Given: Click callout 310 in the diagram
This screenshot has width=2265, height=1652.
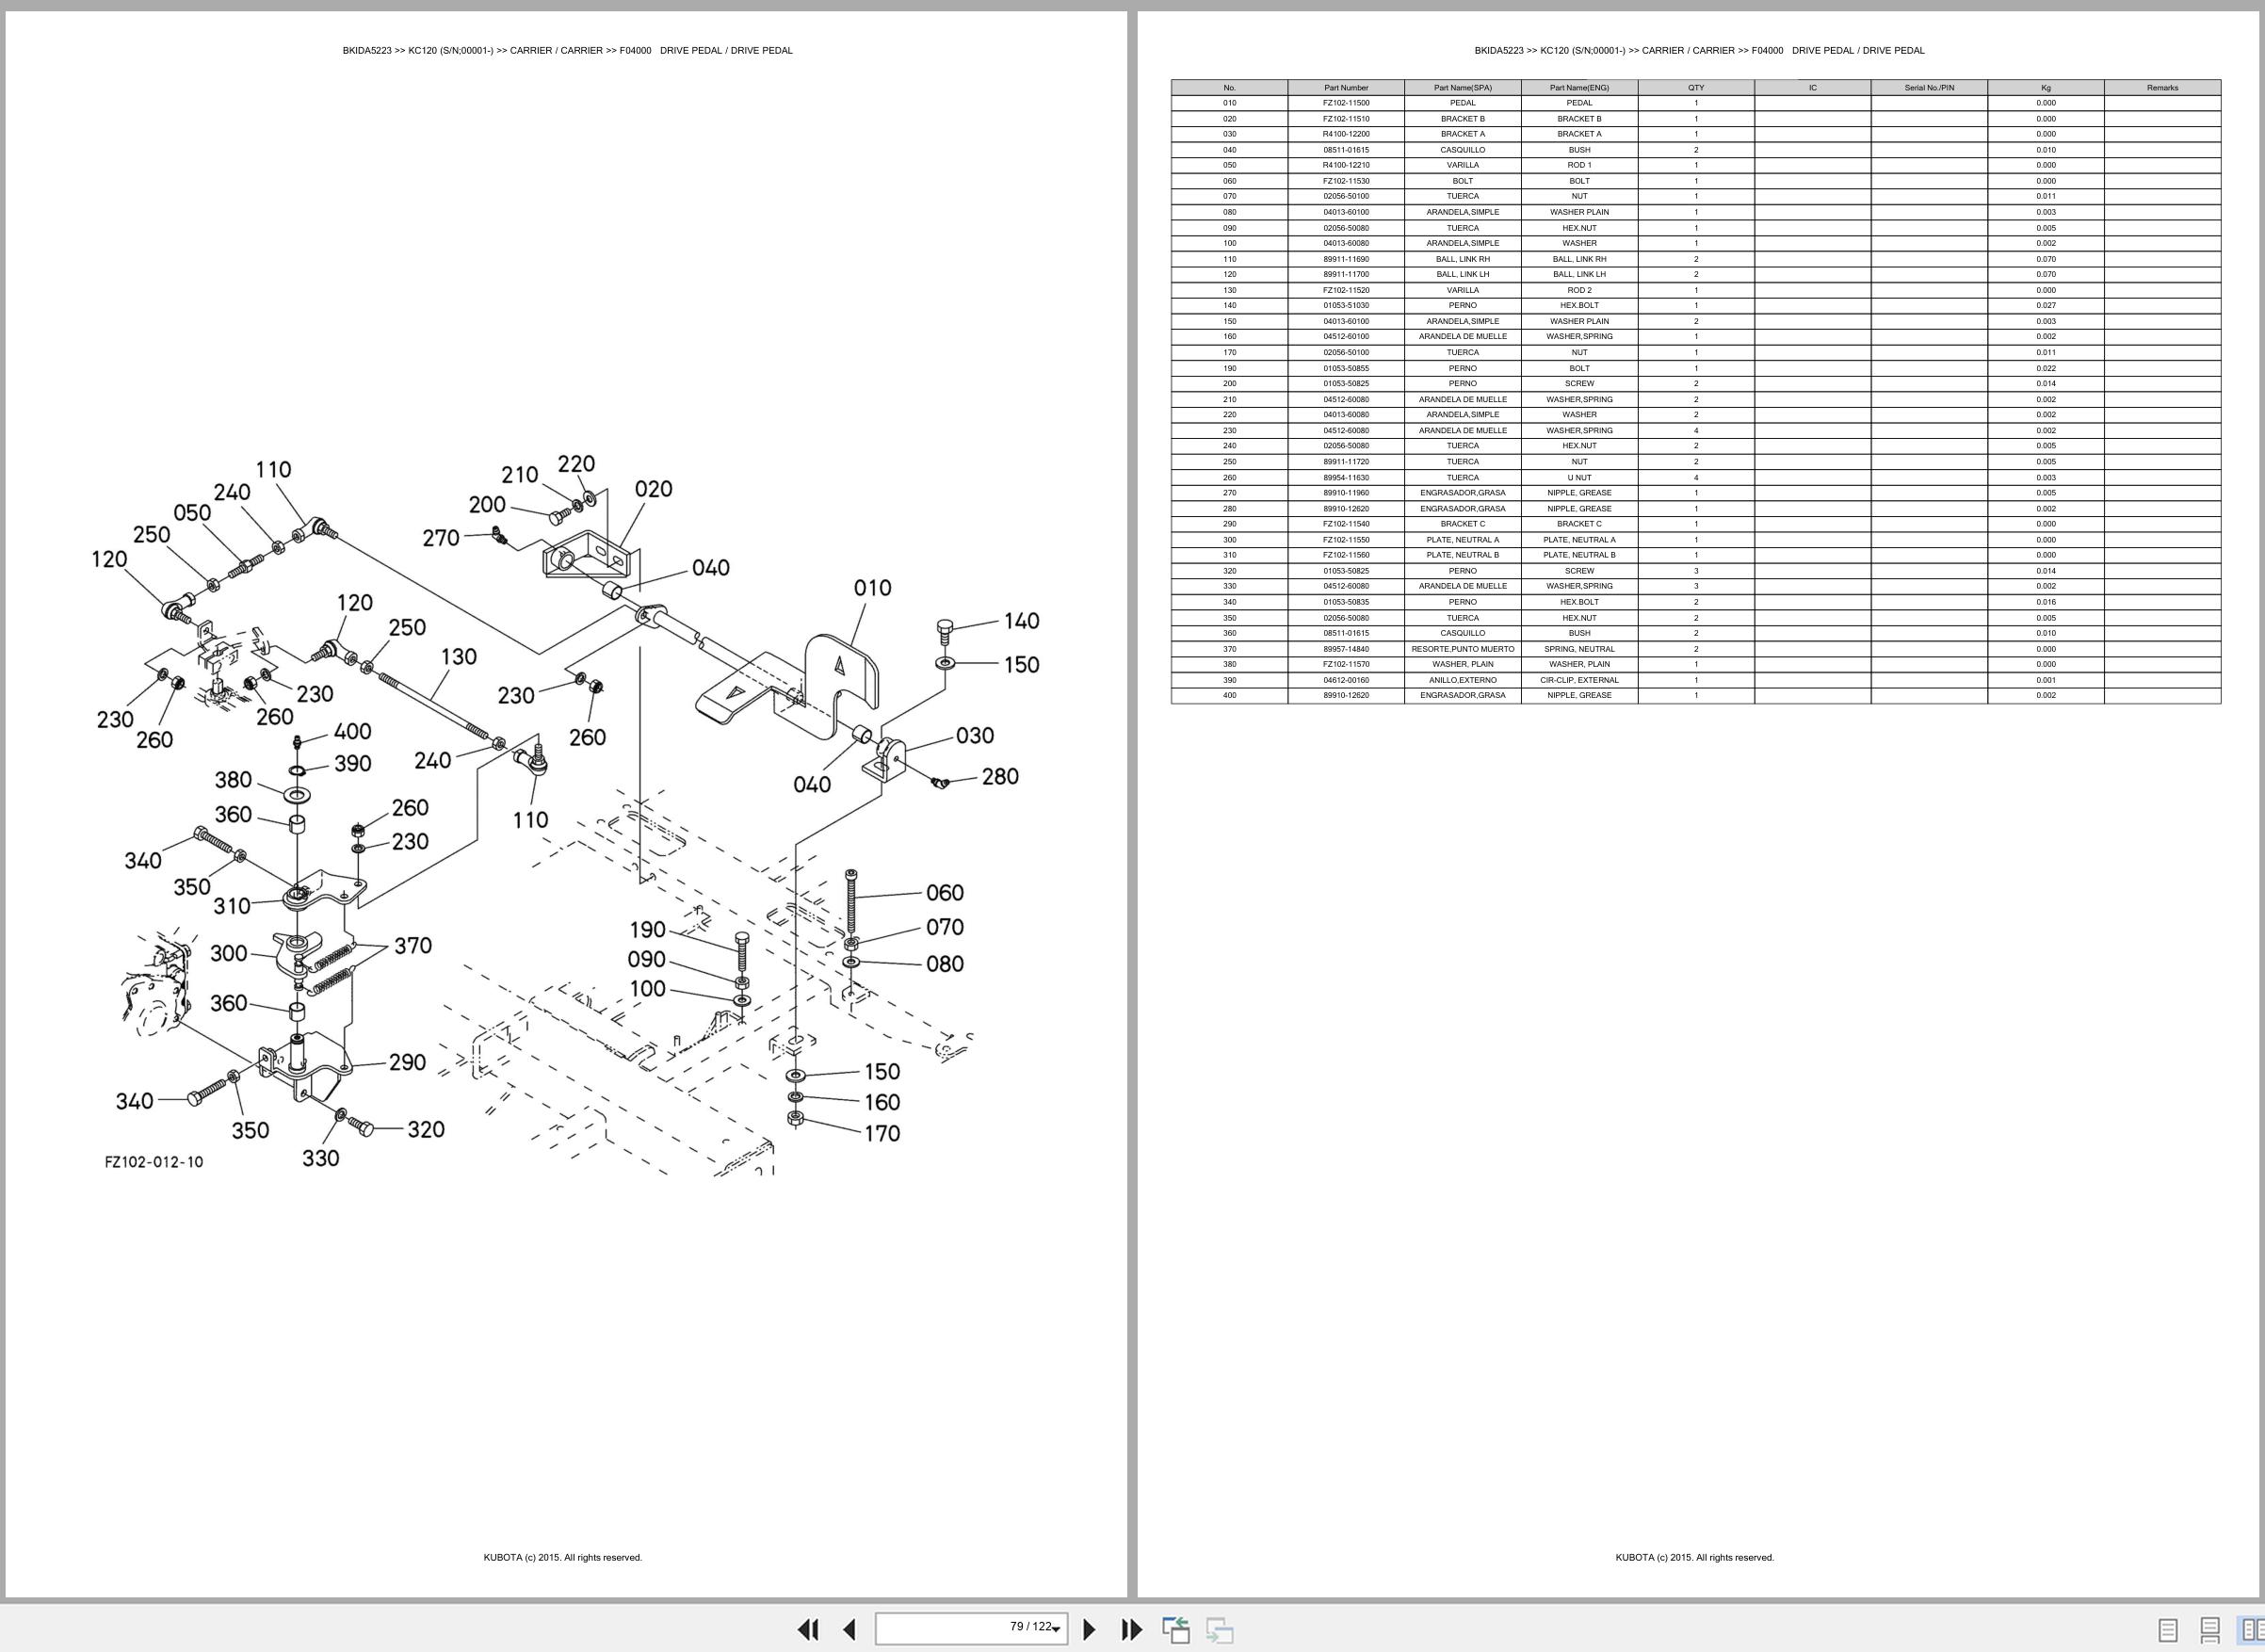Looking at the screenshot, I should point(231,906).
